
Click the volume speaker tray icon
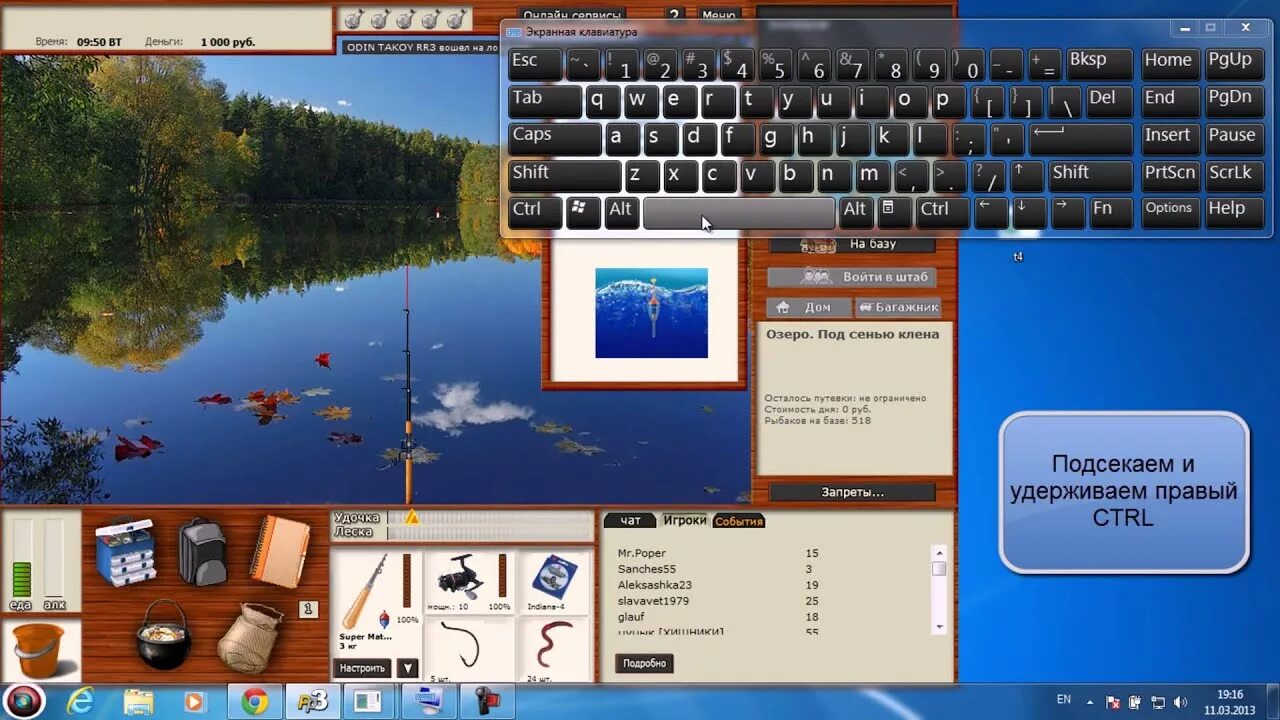click(1180, 702)
